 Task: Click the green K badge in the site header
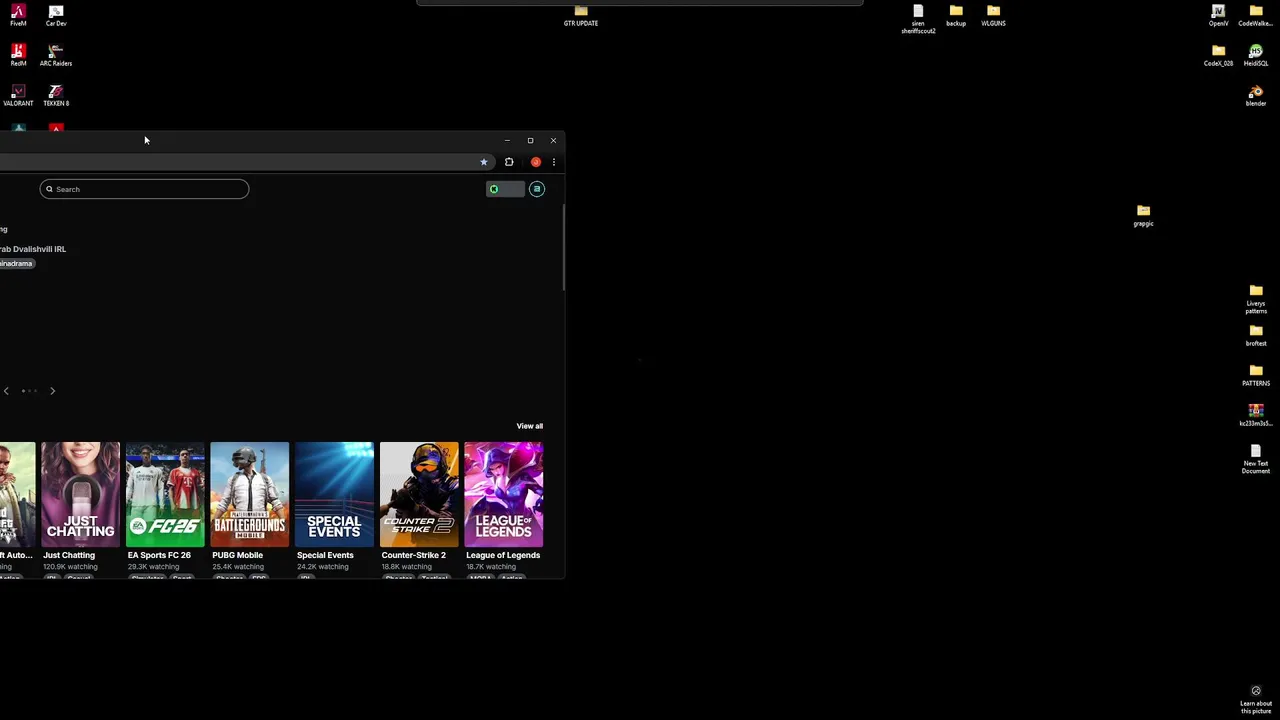(494, 189)
